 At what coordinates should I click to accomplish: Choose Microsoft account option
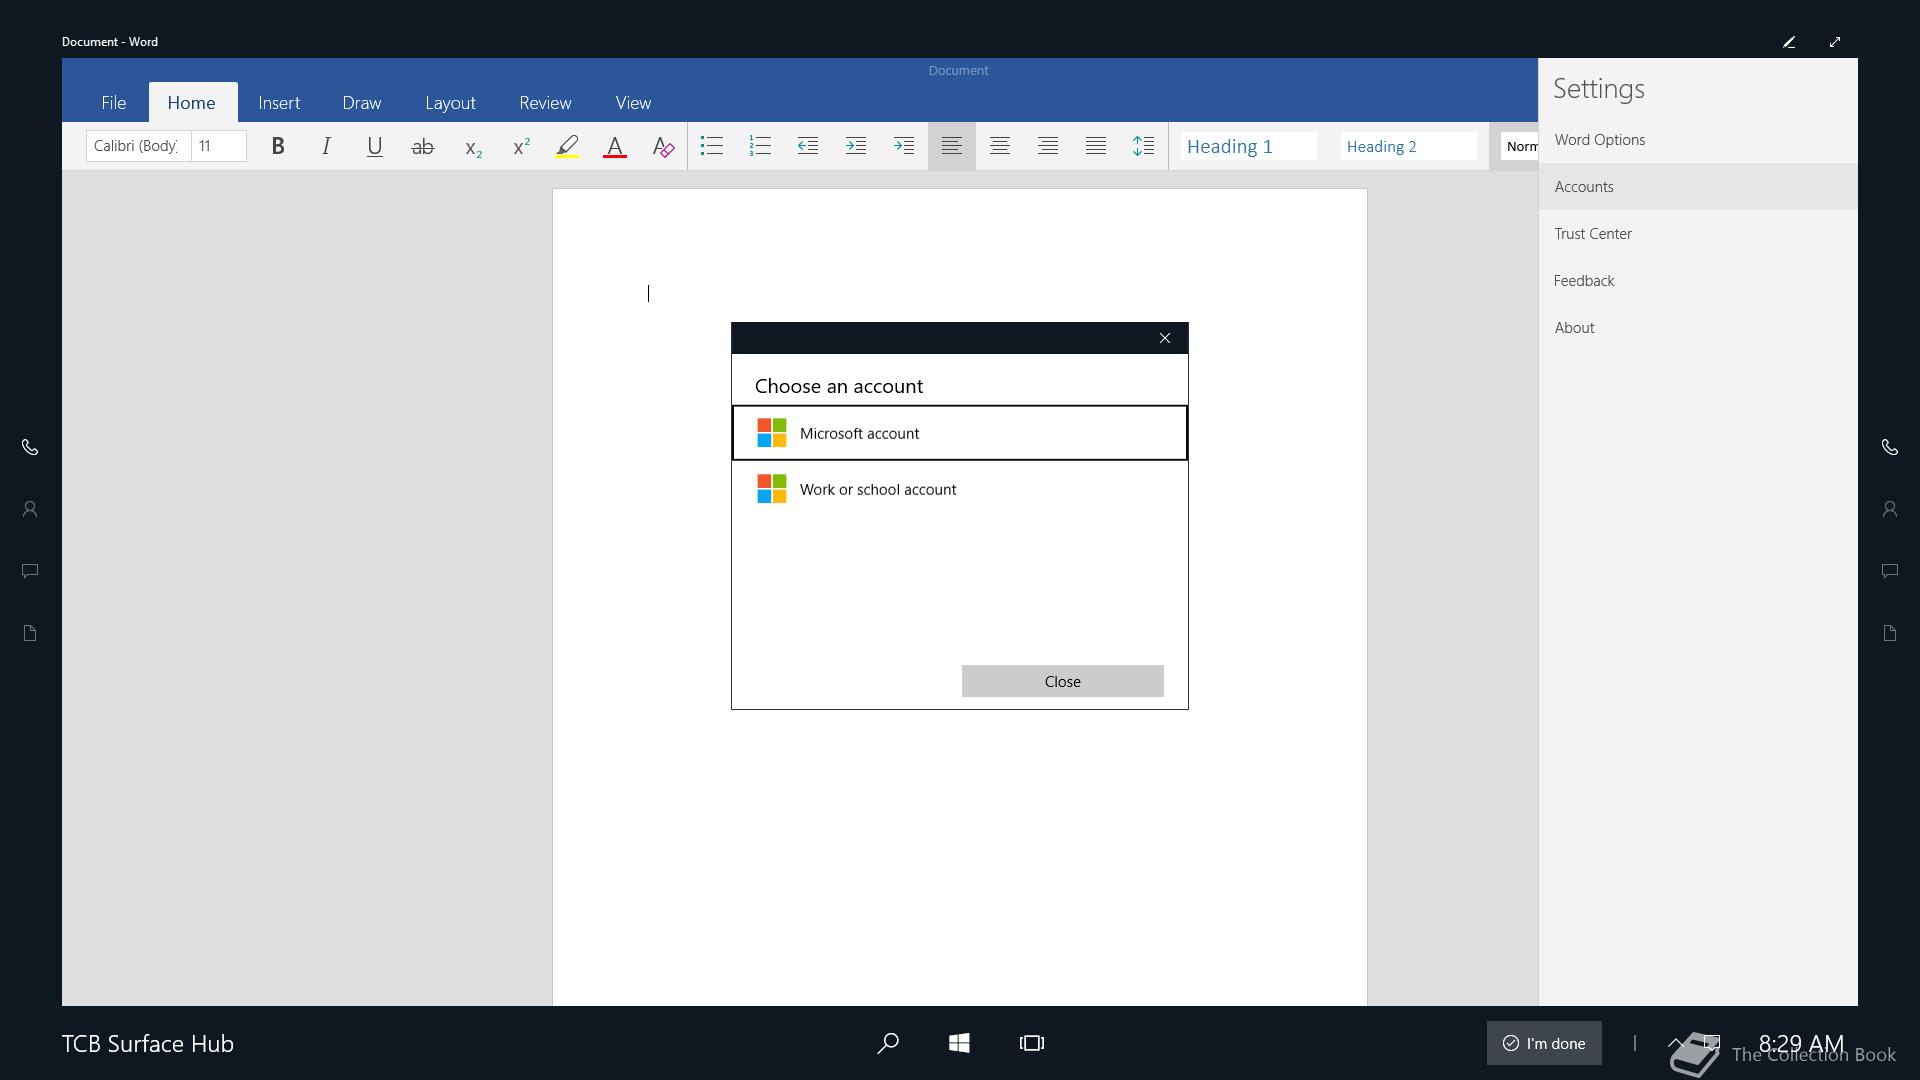click(x=960, y=433)
